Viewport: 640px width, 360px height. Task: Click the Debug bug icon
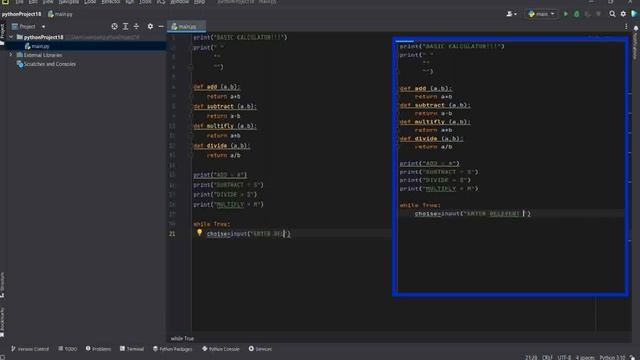pyautogui.click(x=577, y=14)
